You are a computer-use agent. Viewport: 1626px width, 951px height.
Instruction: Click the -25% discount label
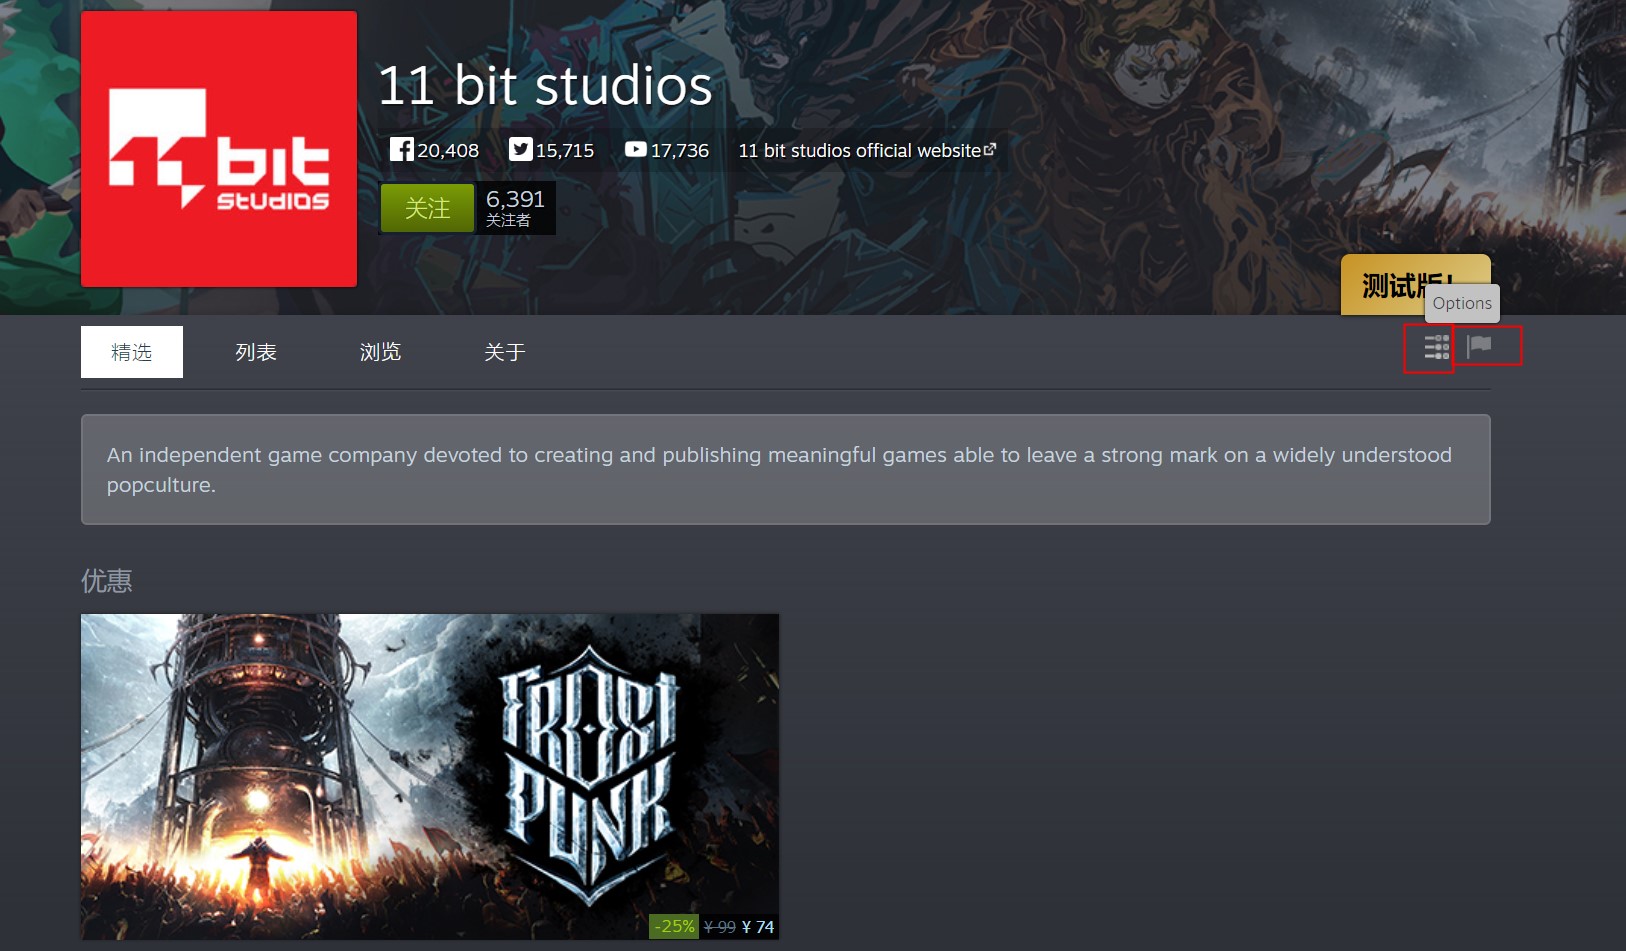[x=674, y=927]
